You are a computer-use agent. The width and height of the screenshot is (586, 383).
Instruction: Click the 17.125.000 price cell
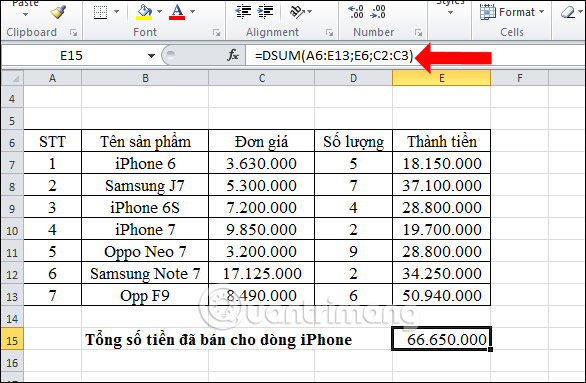[262, 274]
